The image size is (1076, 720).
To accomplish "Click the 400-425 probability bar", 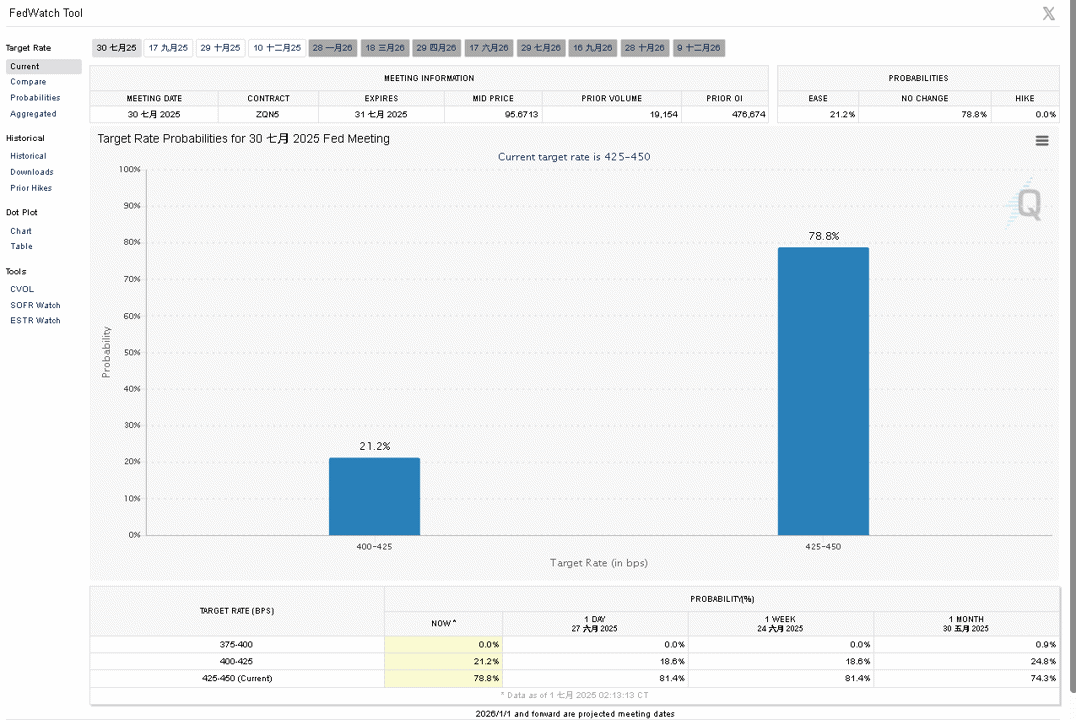I will 374,496.
